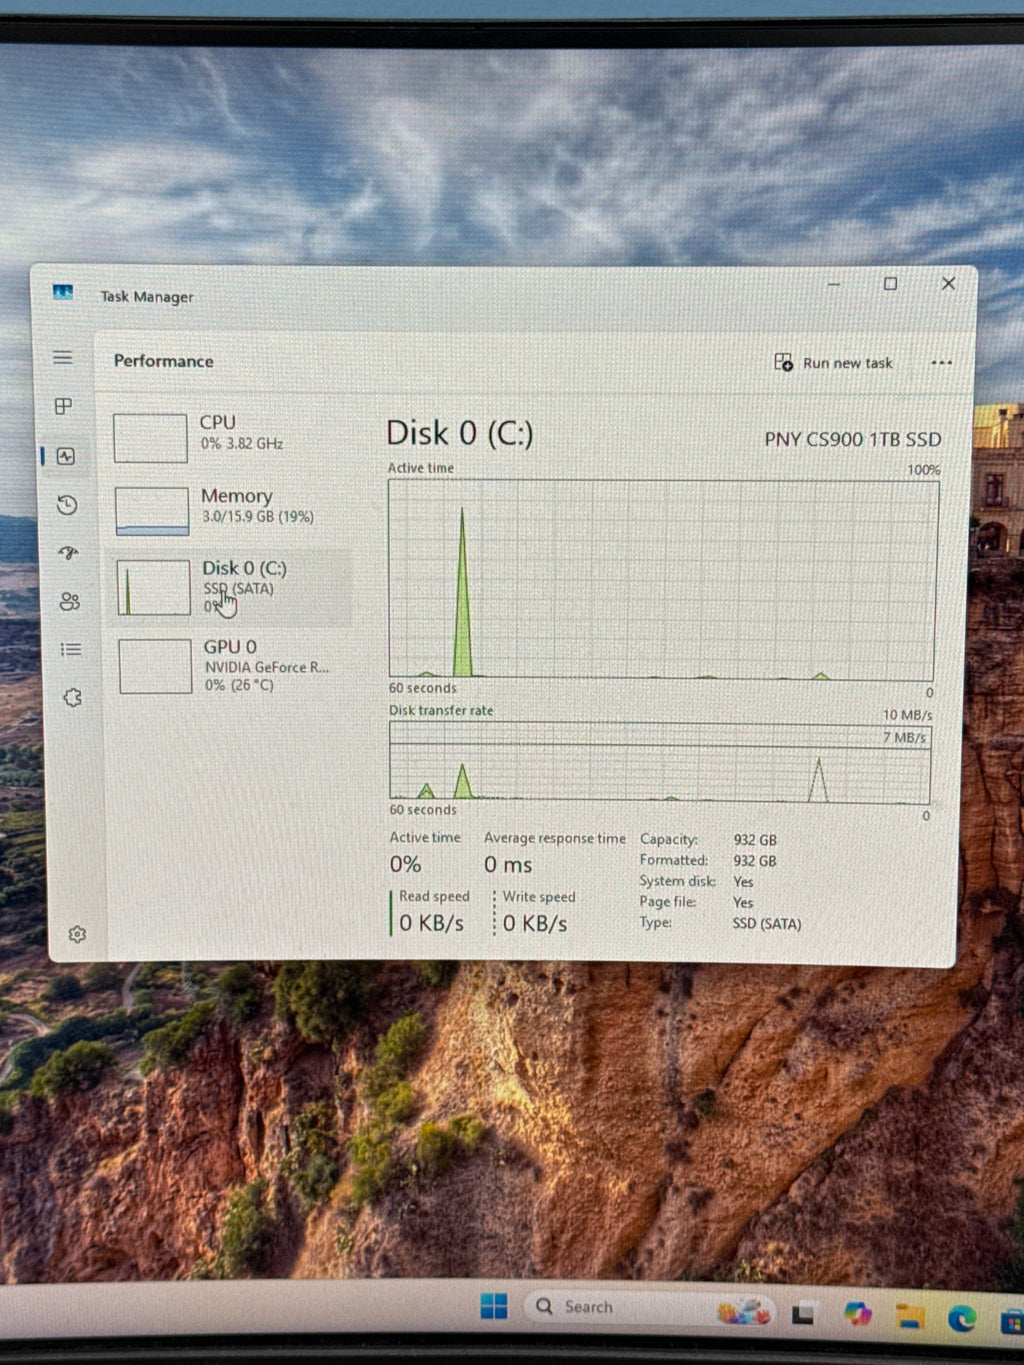This screenshot has height=1365, width=1024.
Task: Open the Processes page icon
Action: pyautogui.click(x=64, y=406)
